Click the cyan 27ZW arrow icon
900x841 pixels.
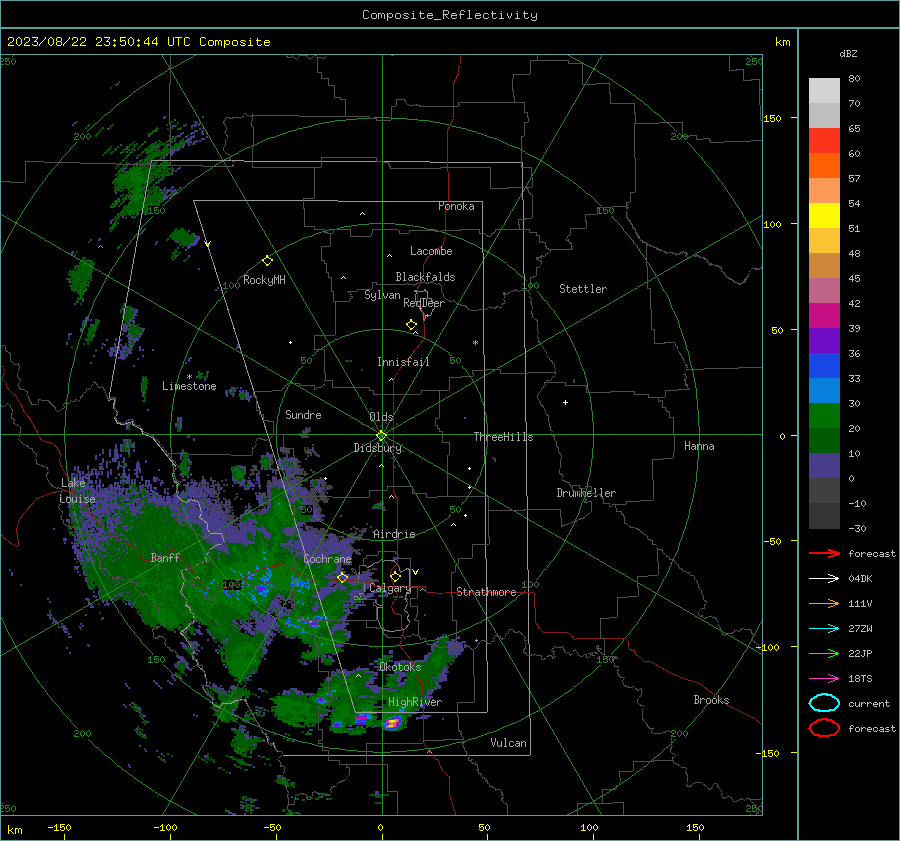[x=824, y=629]
